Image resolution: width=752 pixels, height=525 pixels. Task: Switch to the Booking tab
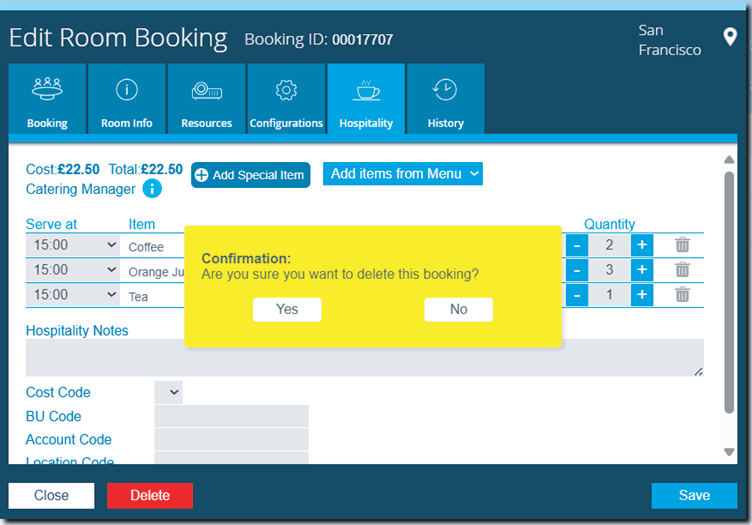(47, 99)
